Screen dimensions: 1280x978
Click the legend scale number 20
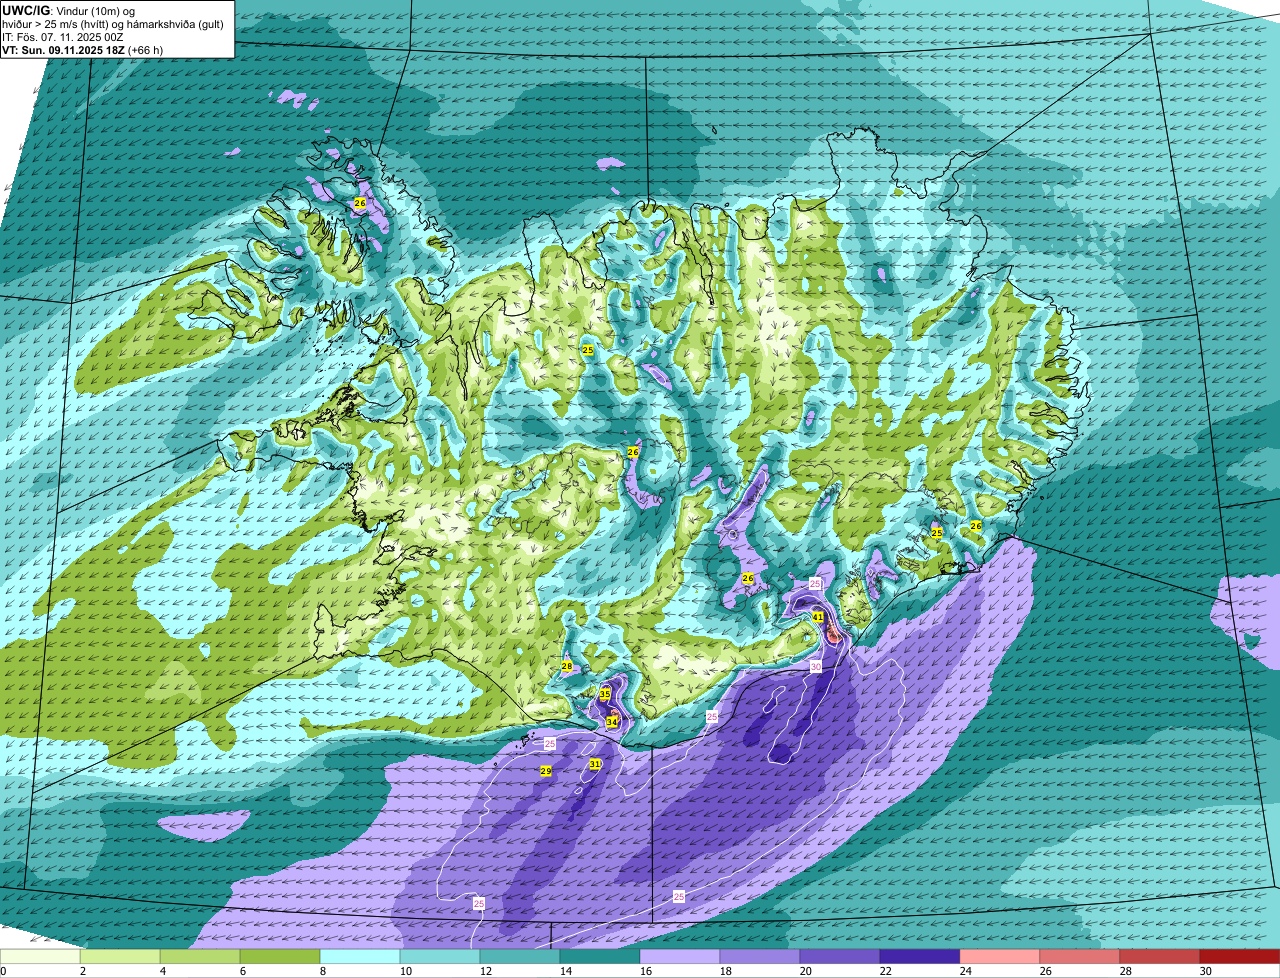(805, 971)
